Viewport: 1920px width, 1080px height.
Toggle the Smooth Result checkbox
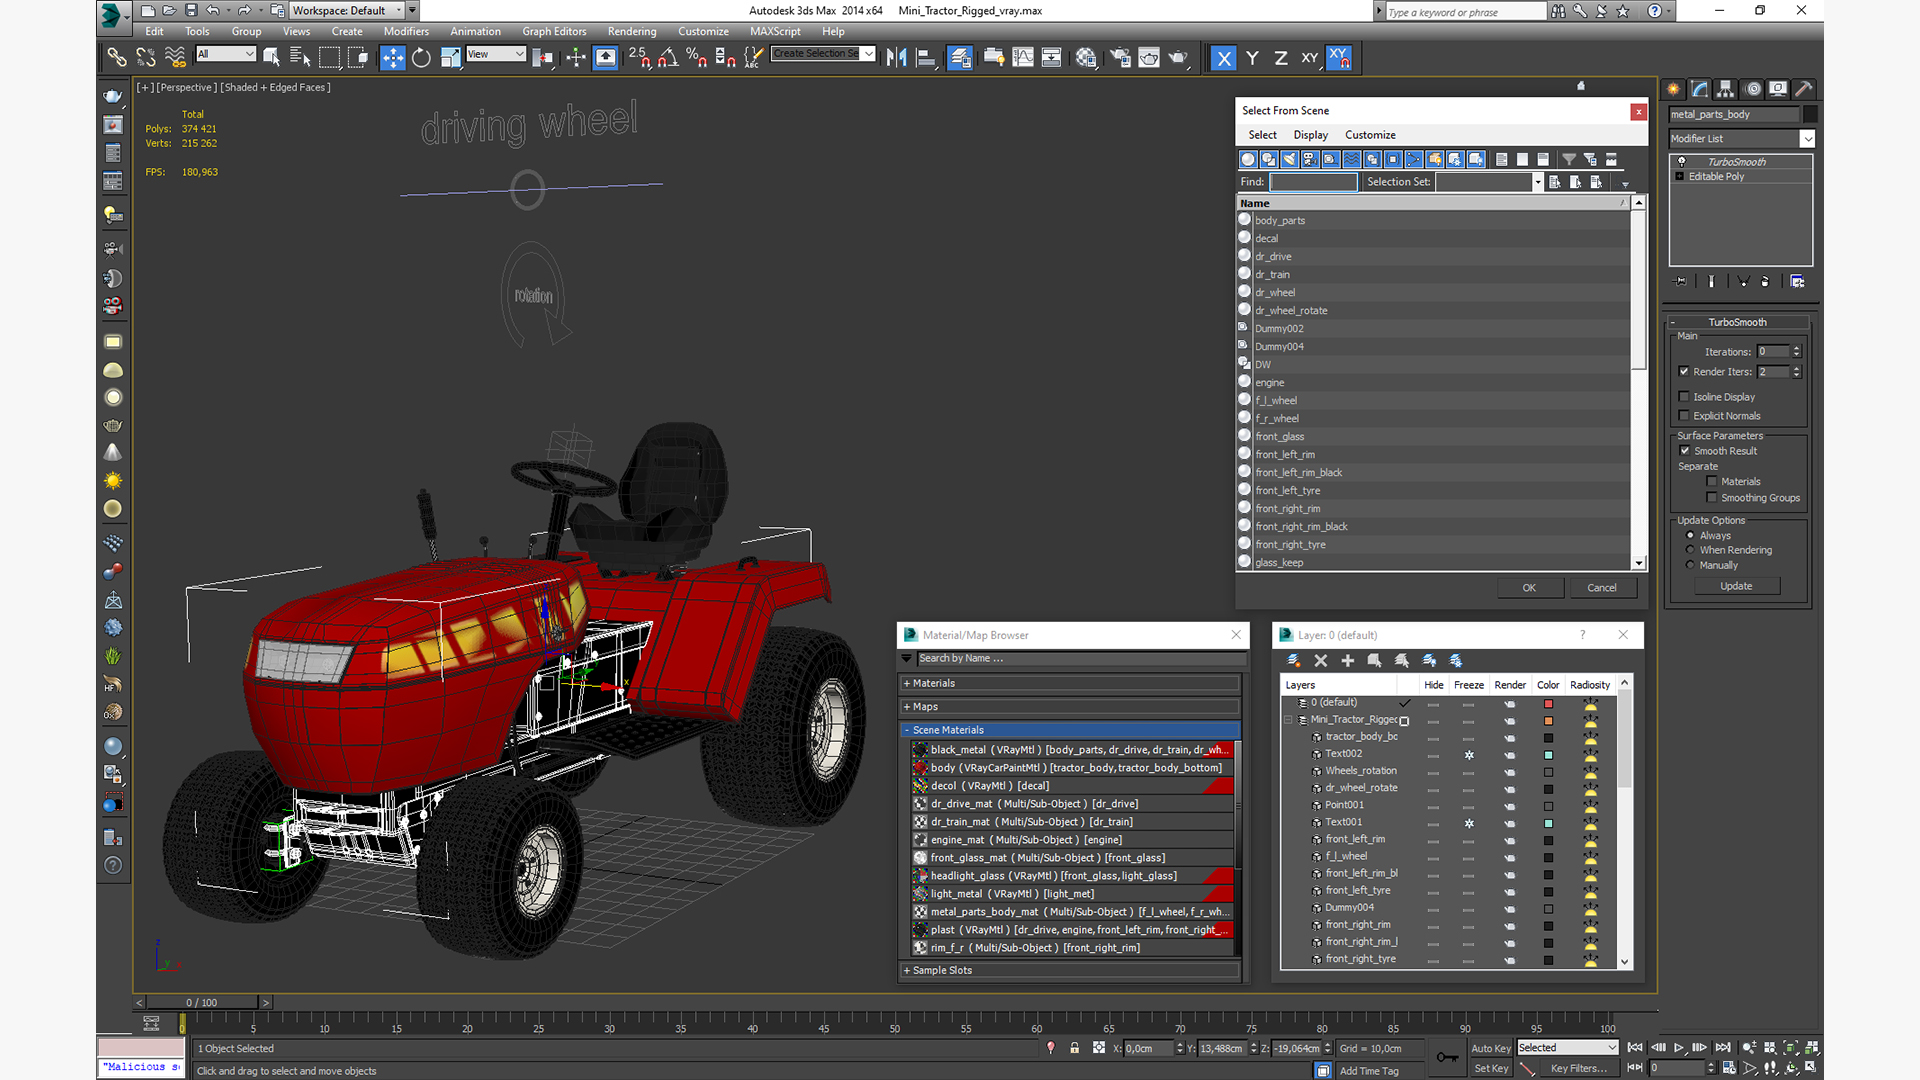pyautogui.click(x=1685, y=451)
